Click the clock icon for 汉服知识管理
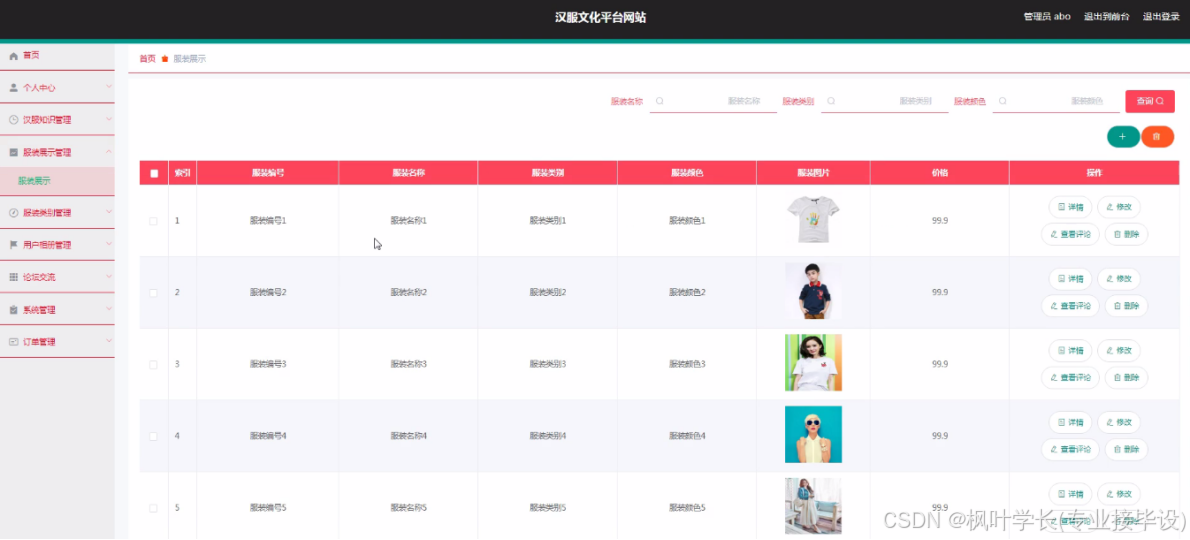 [14, 120]
